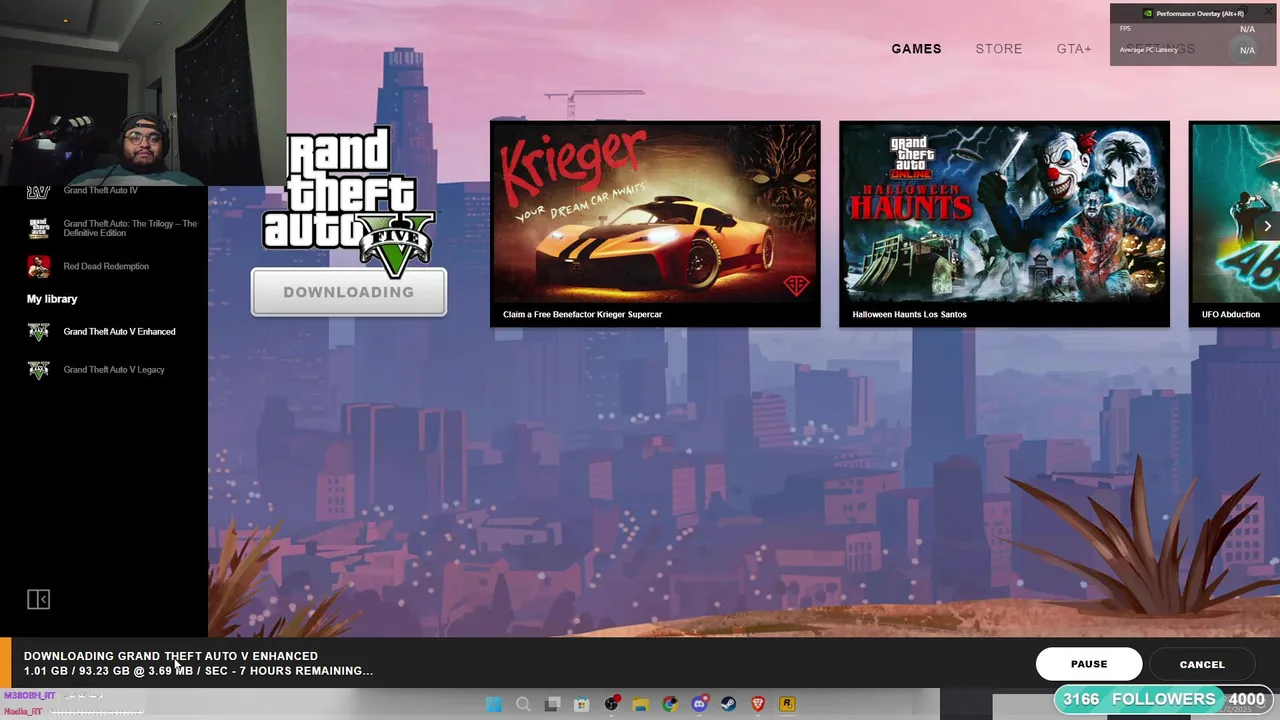The image size is (1280, 720).
Task: Click the DOWNLOADING button under GTA V logo
Action: 349,292
